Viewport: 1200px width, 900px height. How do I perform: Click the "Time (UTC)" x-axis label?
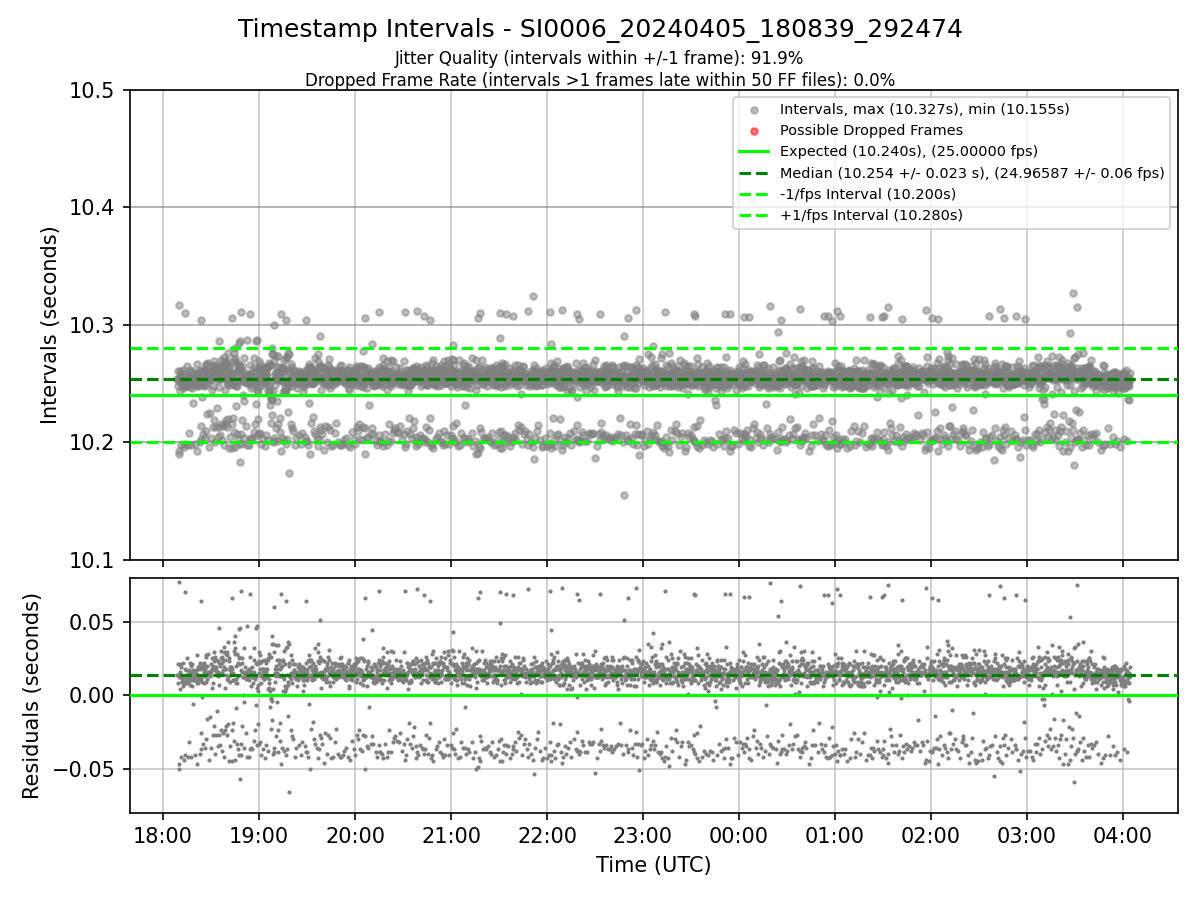pyautogui.click(x=653, y=865)
